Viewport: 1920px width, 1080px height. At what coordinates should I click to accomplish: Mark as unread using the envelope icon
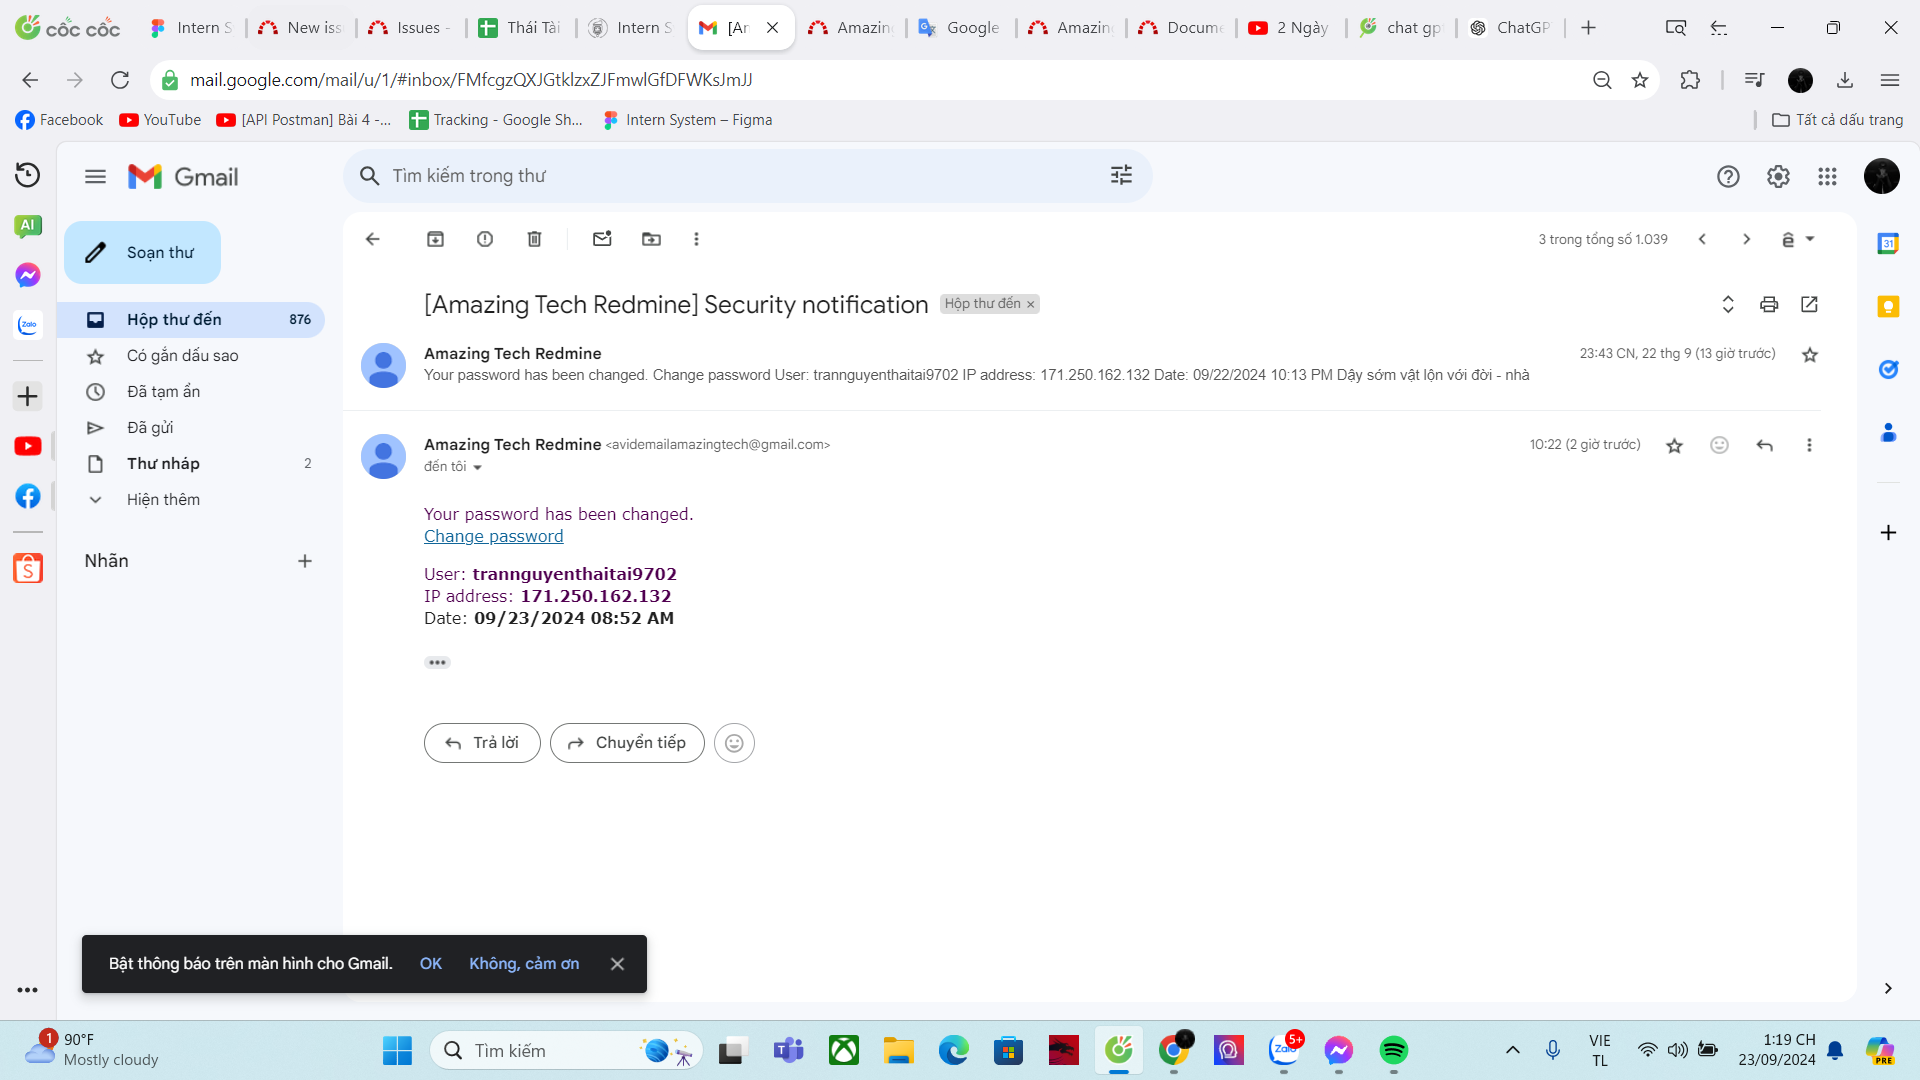602,239
